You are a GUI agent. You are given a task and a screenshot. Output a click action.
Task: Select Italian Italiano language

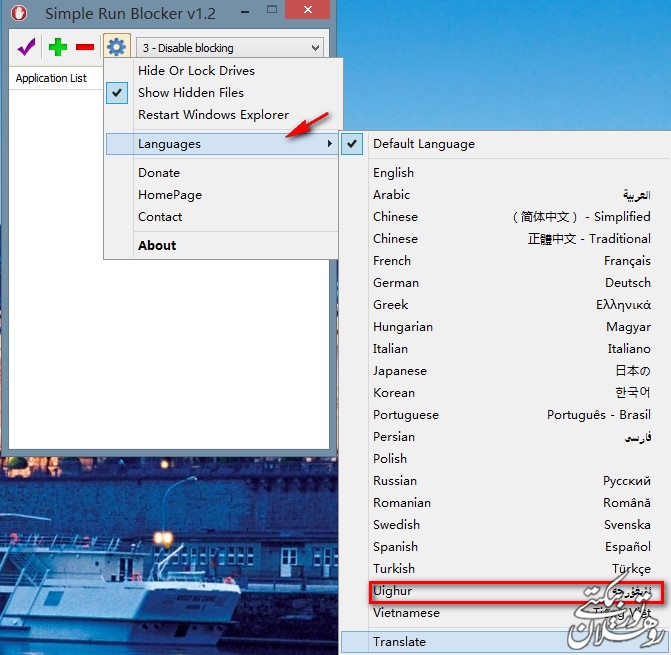(505, 349)
